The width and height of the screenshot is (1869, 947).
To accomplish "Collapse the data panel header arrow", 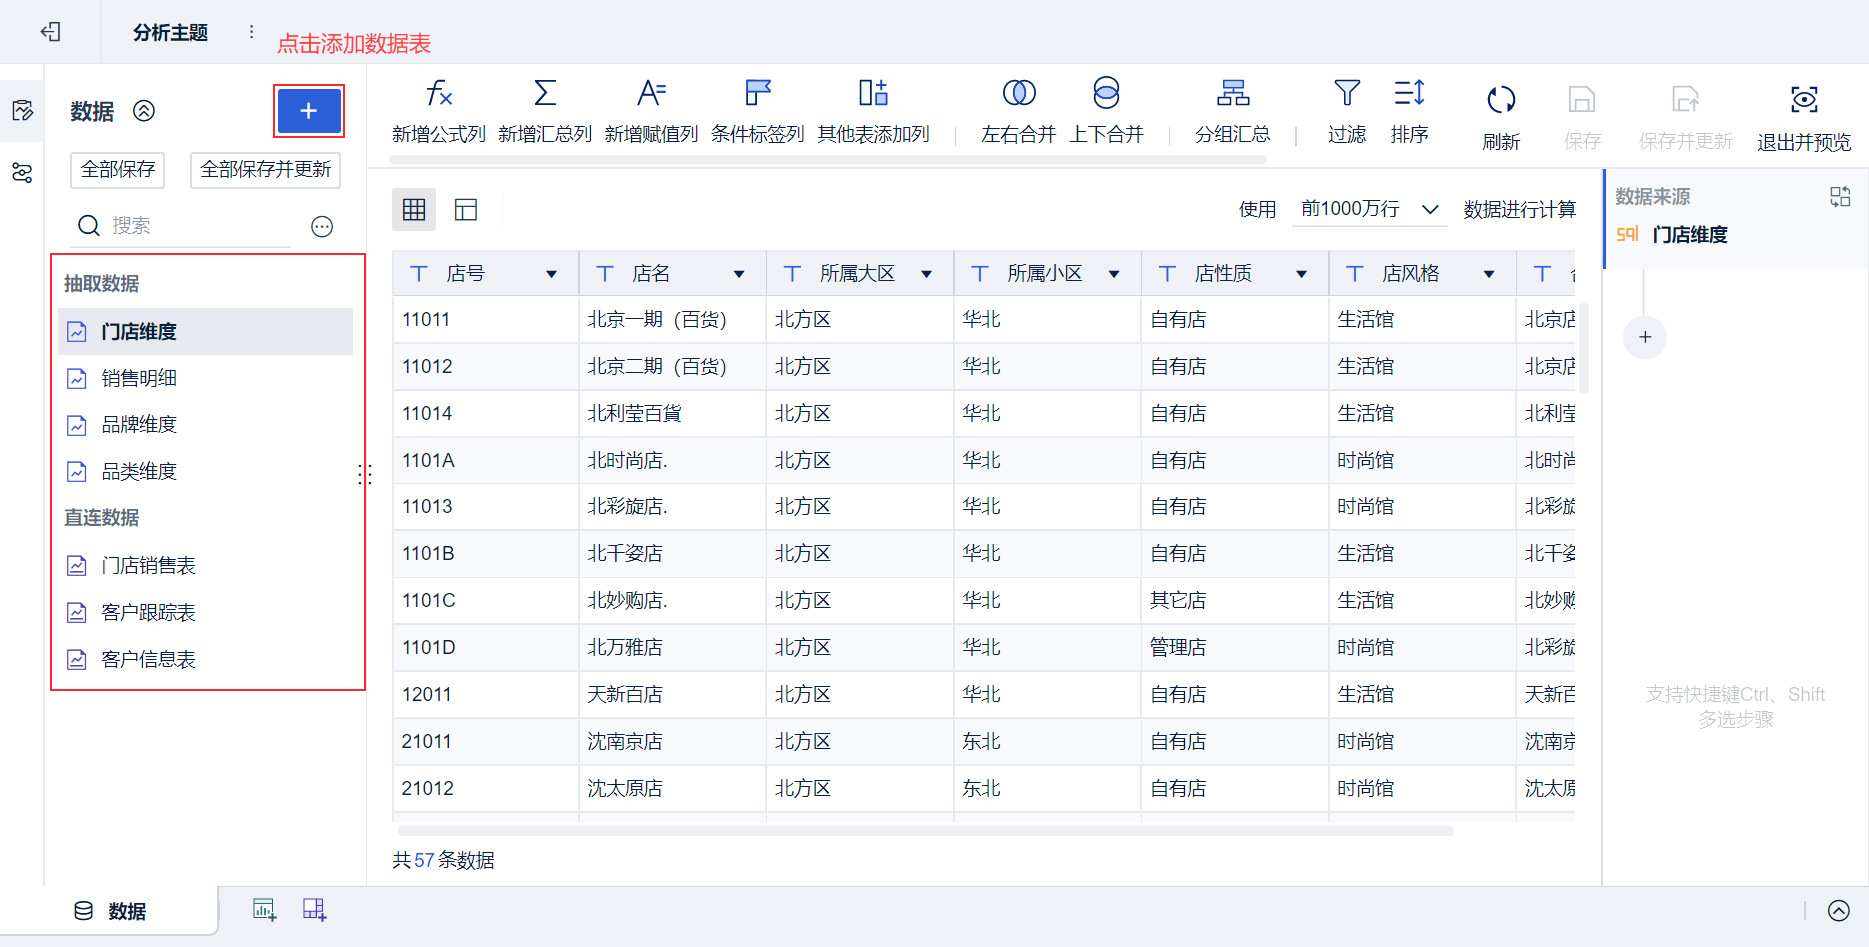I will tap(144, 111).
